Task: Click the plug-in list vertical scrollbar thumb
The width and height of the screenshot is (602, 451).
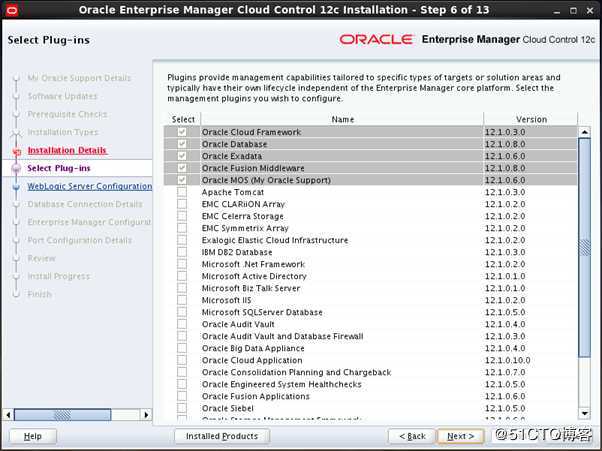Action: coord(584,248)
